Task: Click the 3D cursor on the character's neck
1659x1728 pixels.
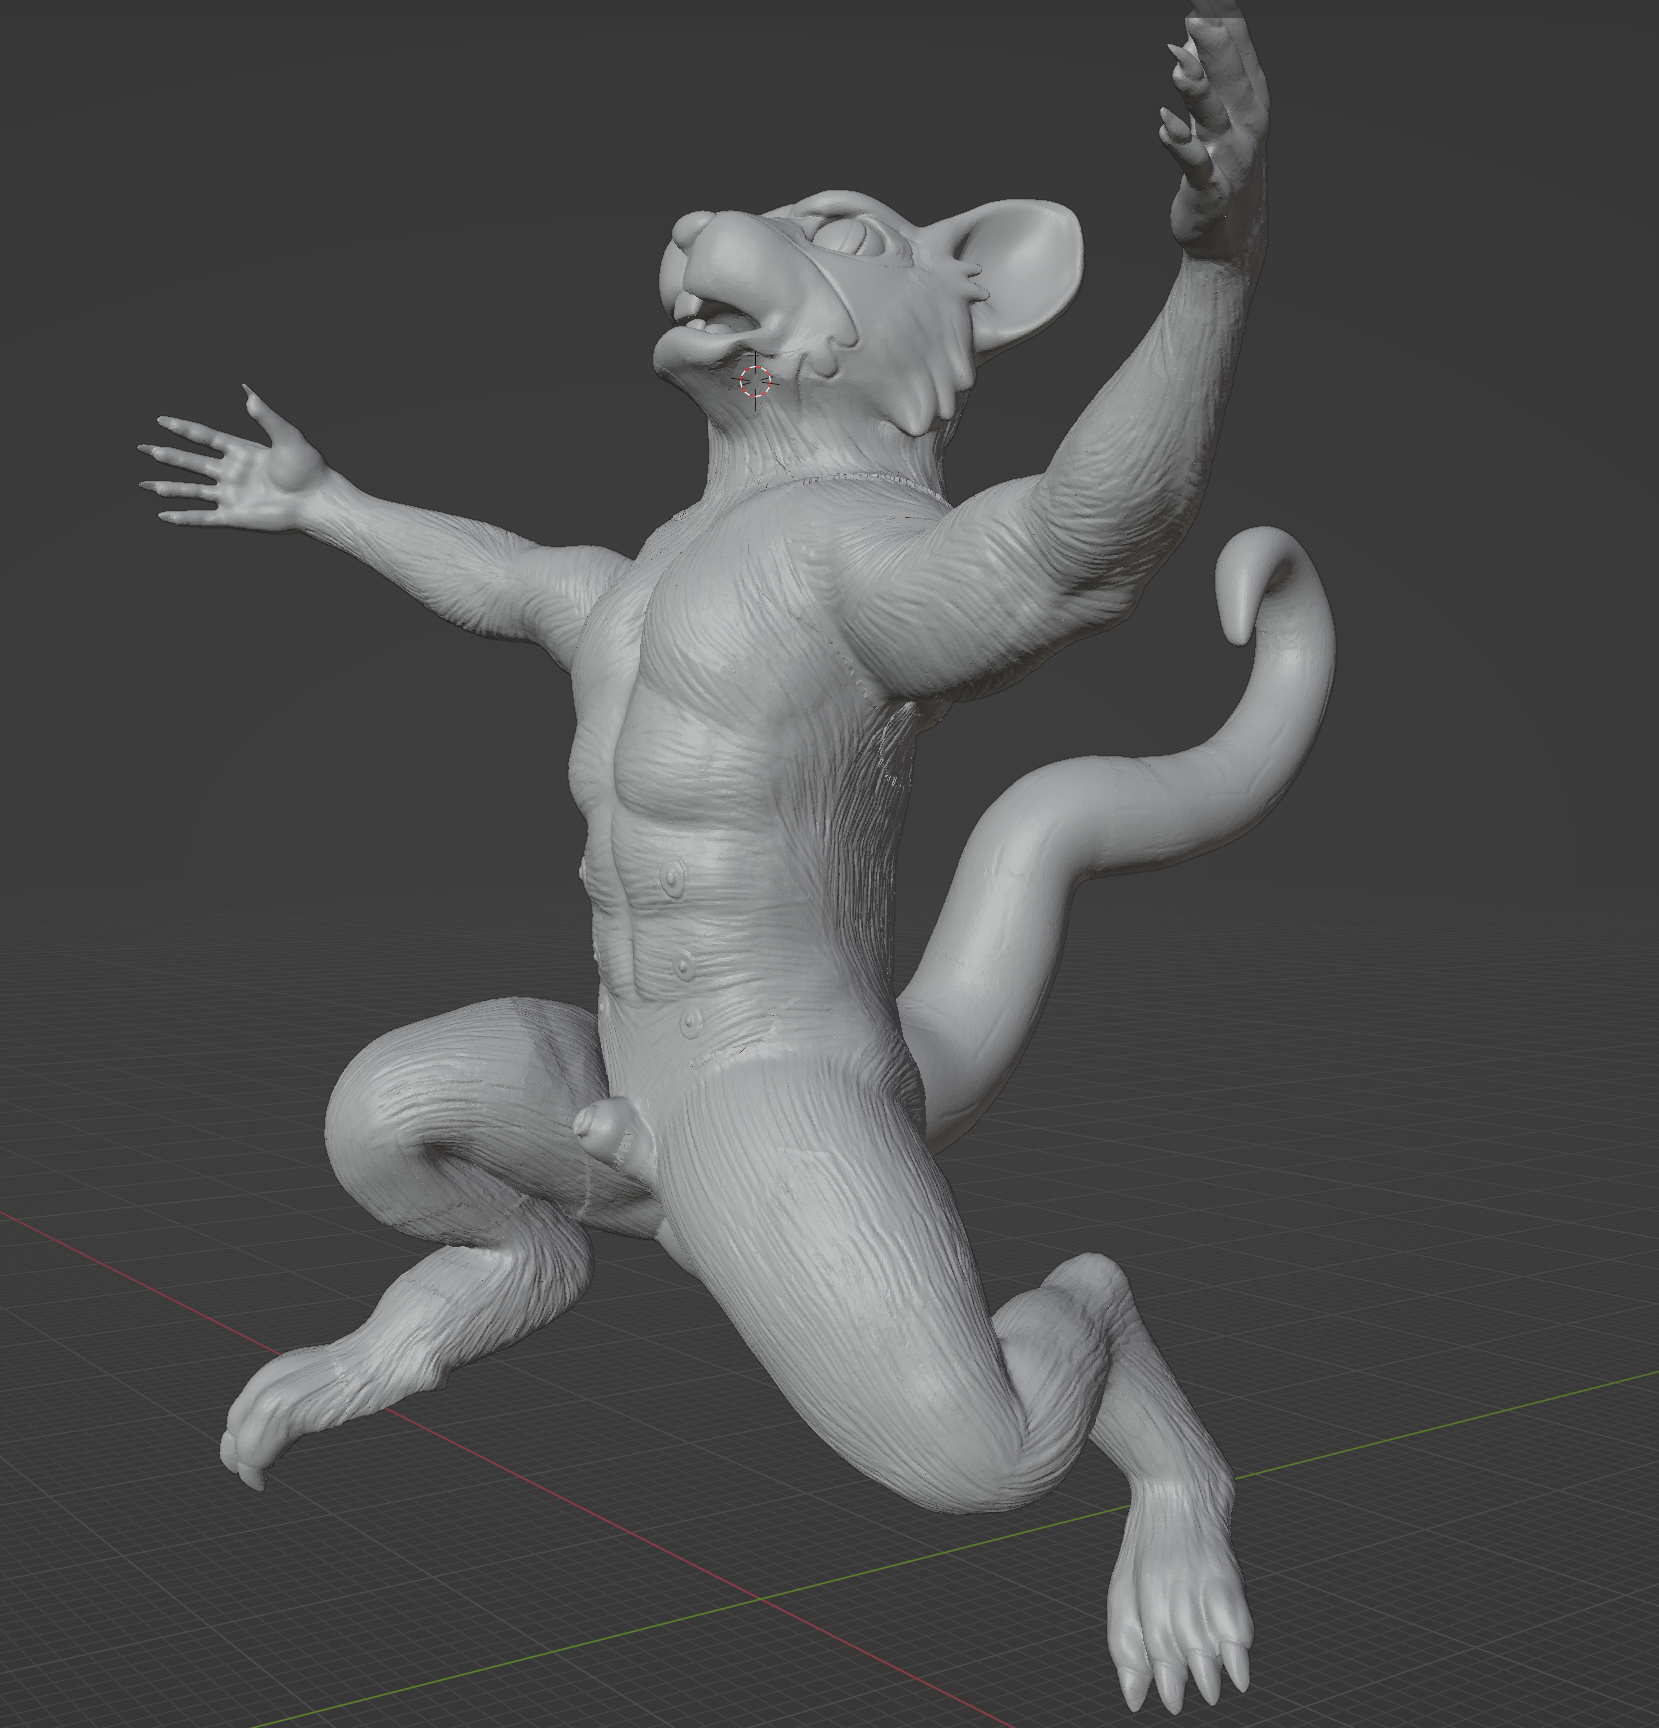Action: pos(755,381)
